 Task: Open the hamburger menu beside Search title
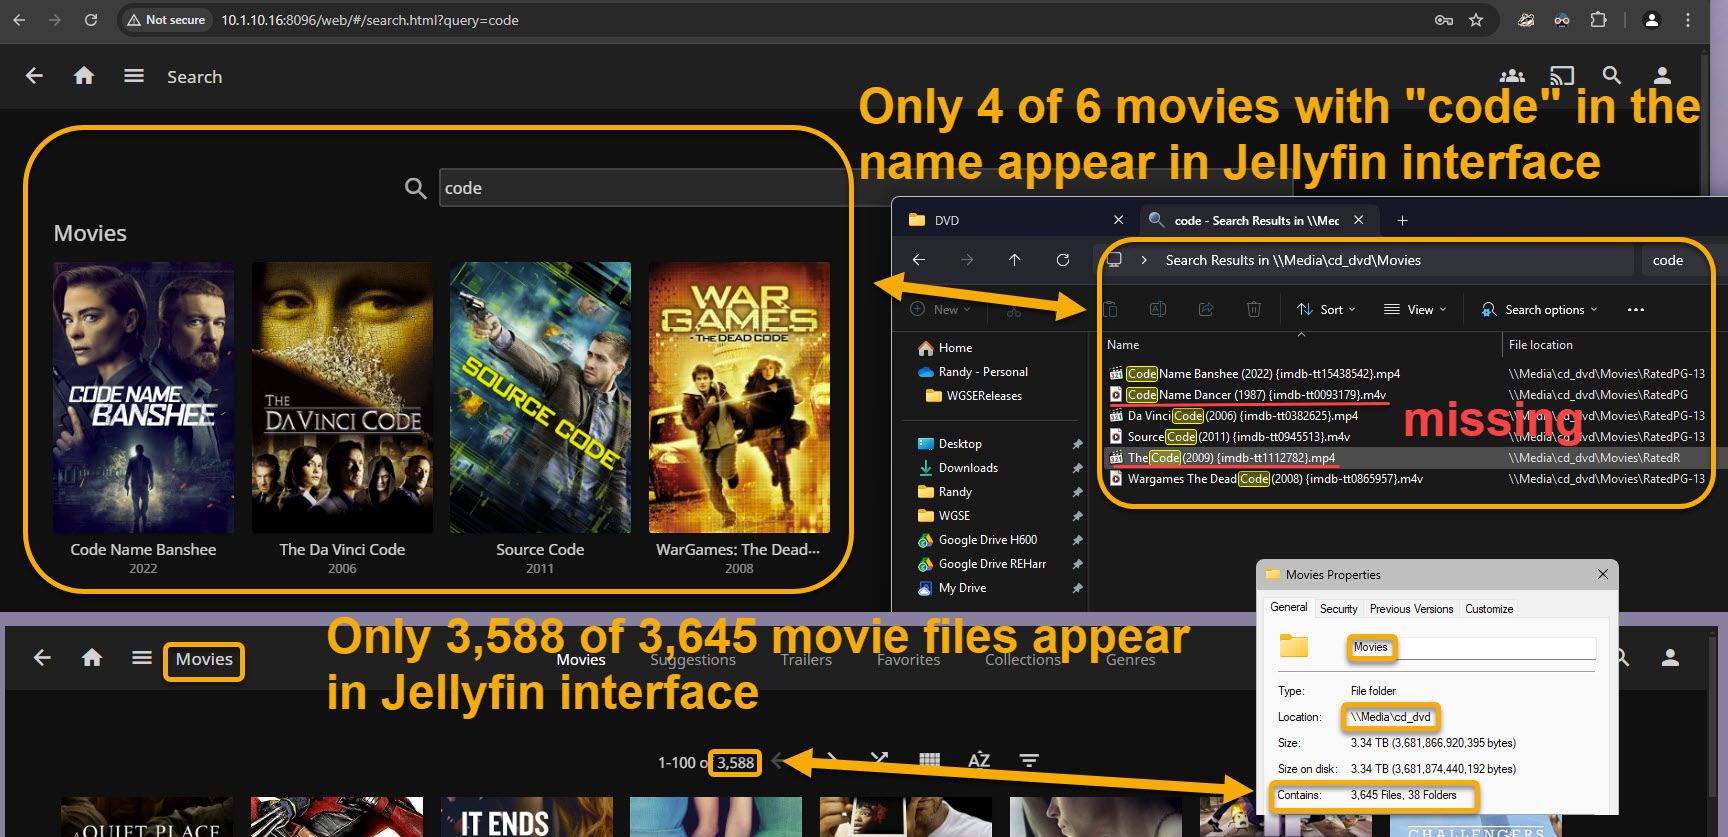click(134, 76)
